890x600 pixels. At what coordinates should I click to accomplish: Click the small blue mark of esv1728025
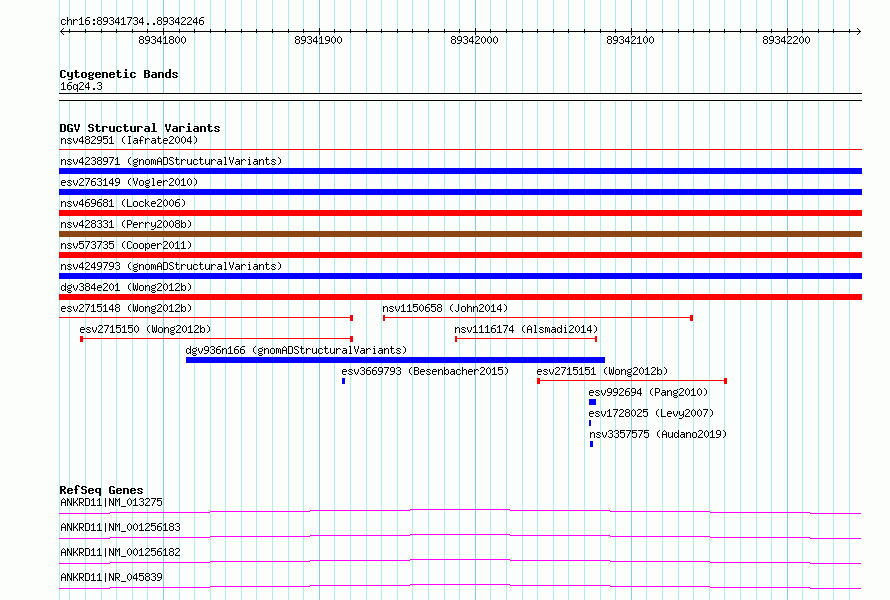coord(590,423)
